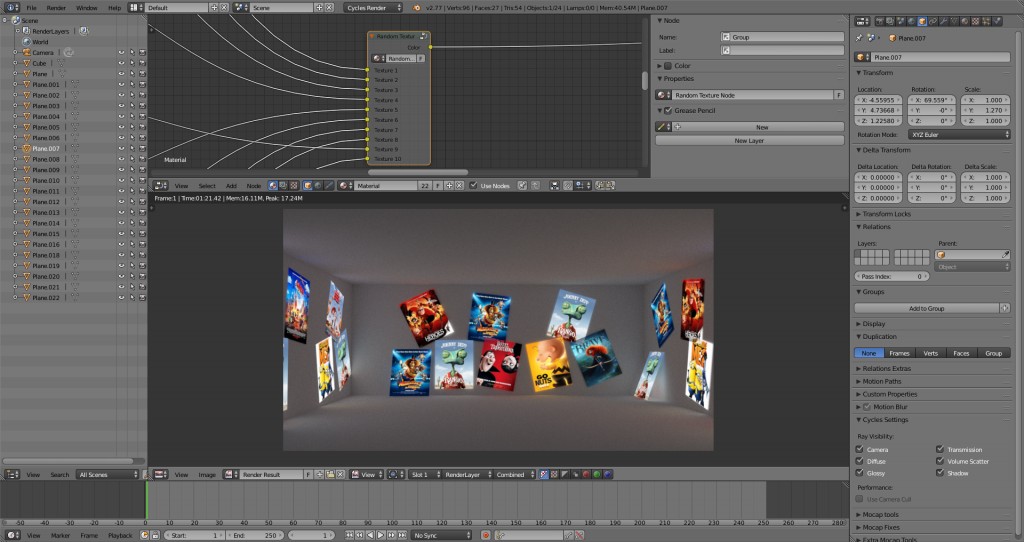Select texture nodes tree type icon
The height and width of the screenshot is (542, 1024).
tap(294, 185)
